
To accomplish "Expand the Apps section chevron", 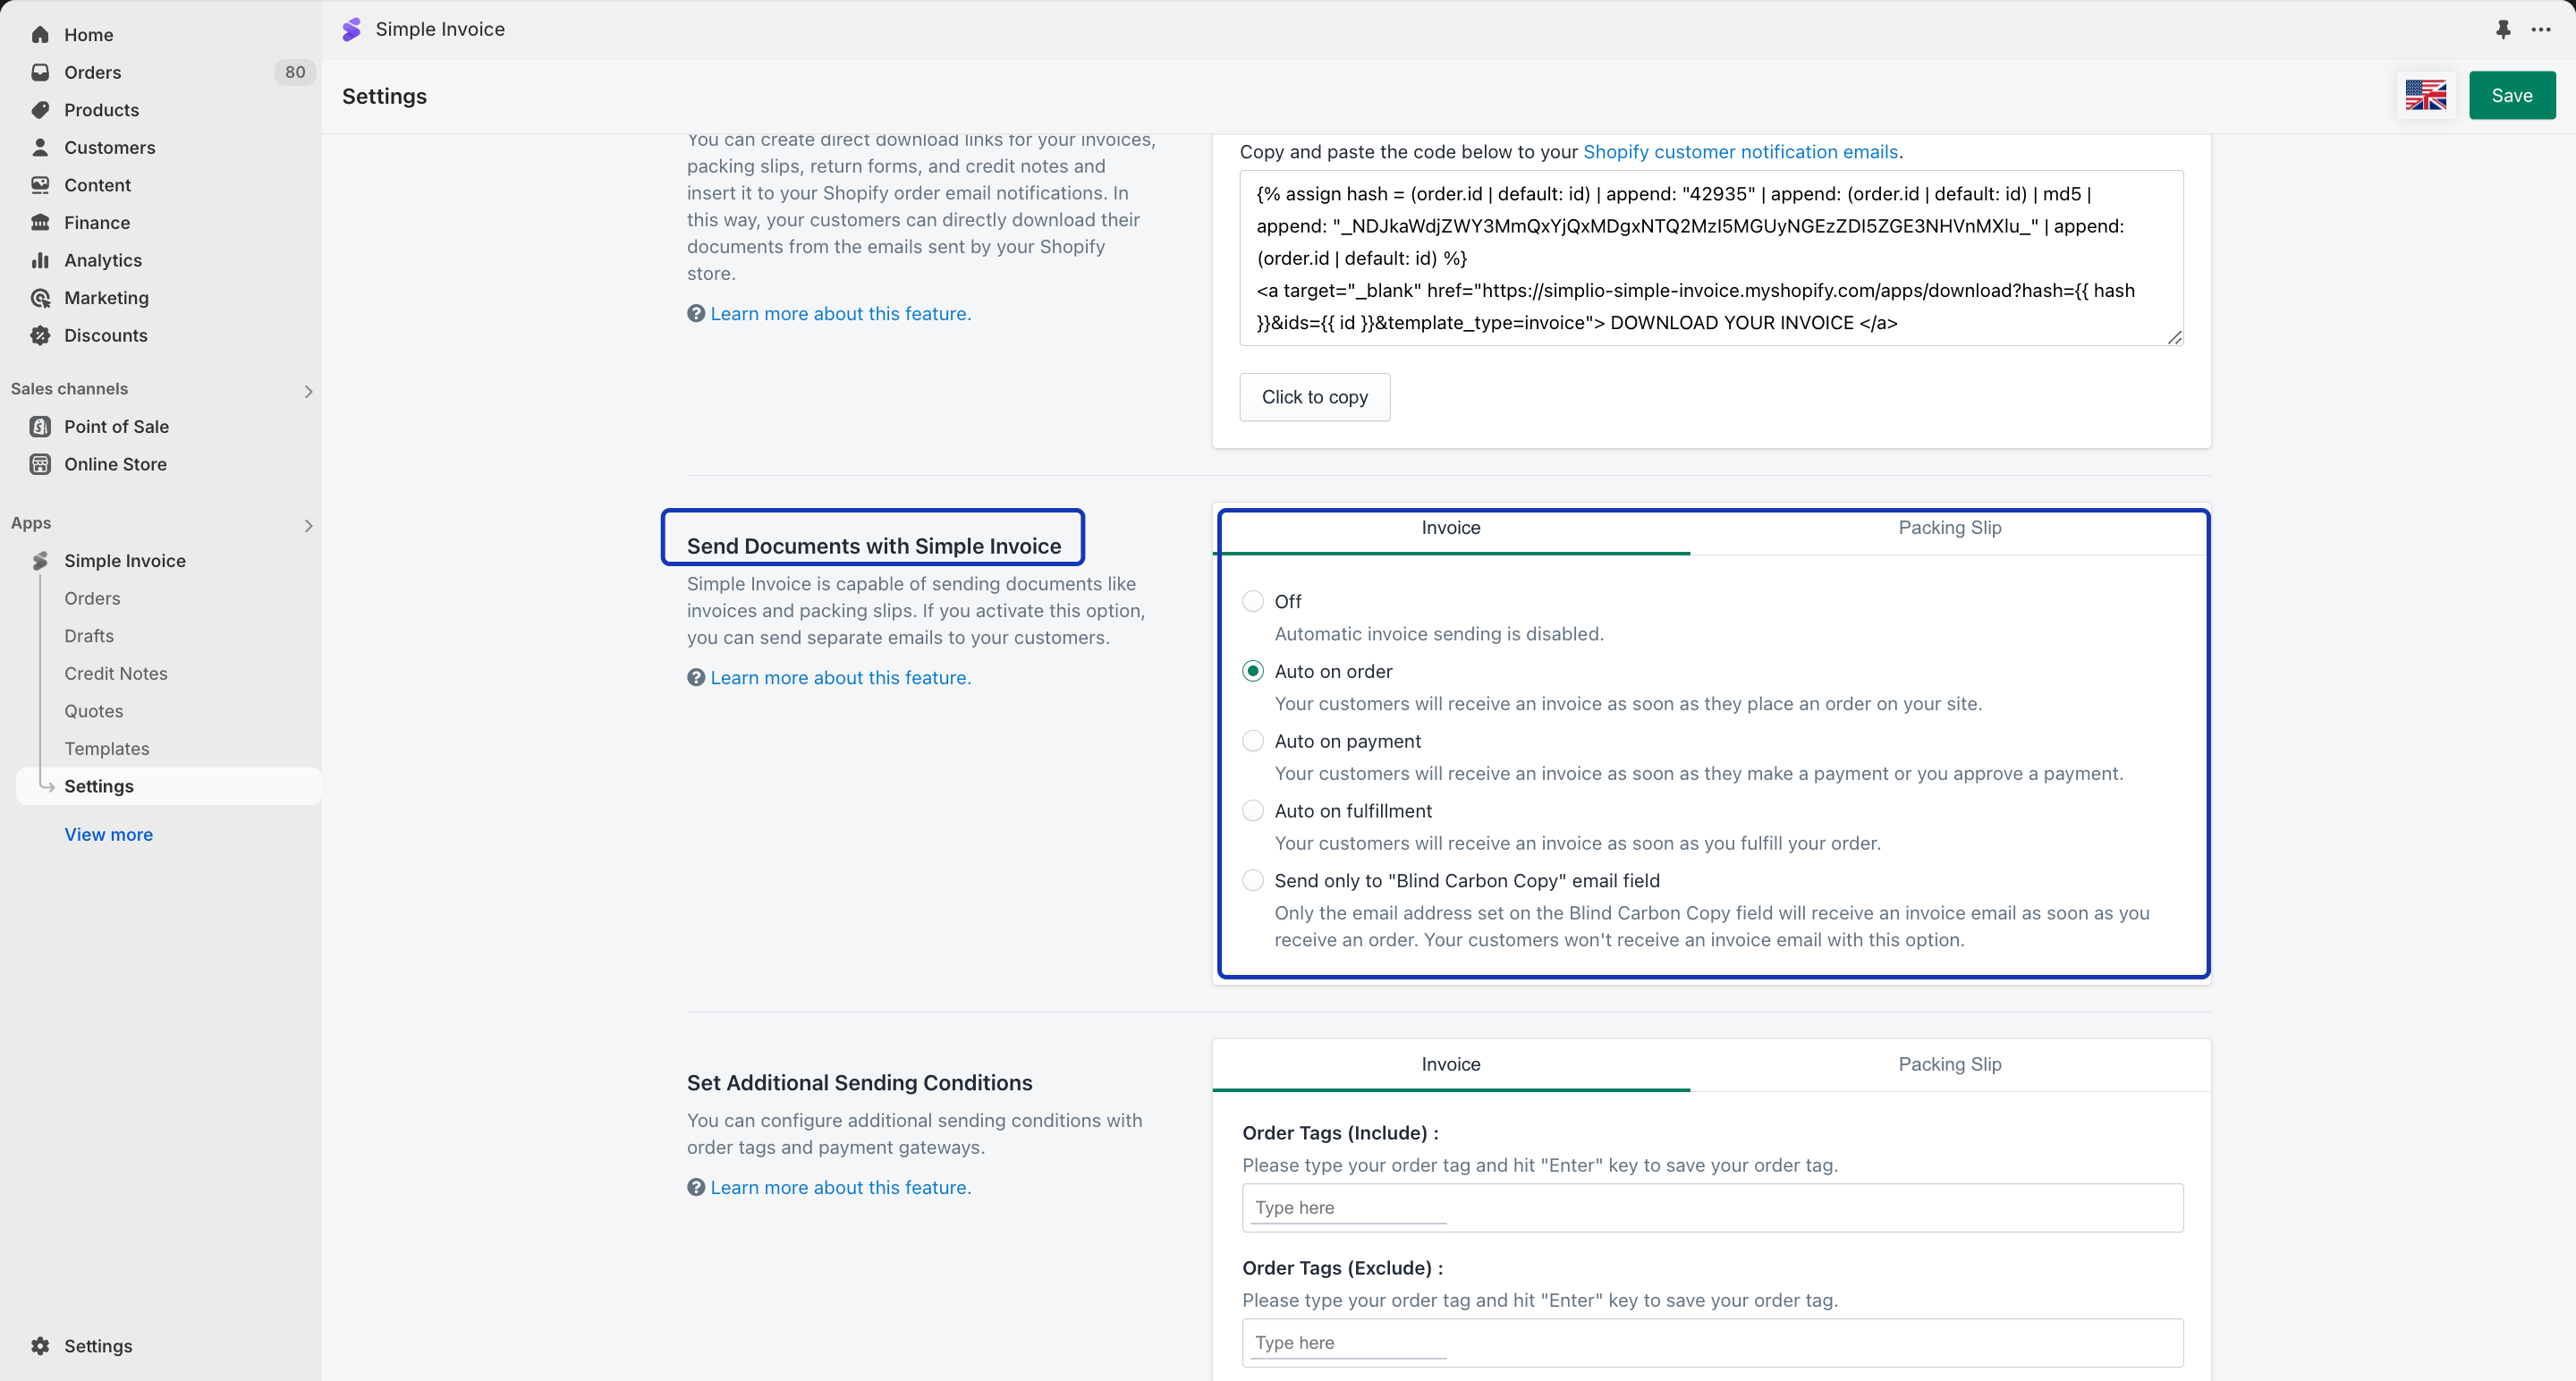I will (x=308, y=525).
